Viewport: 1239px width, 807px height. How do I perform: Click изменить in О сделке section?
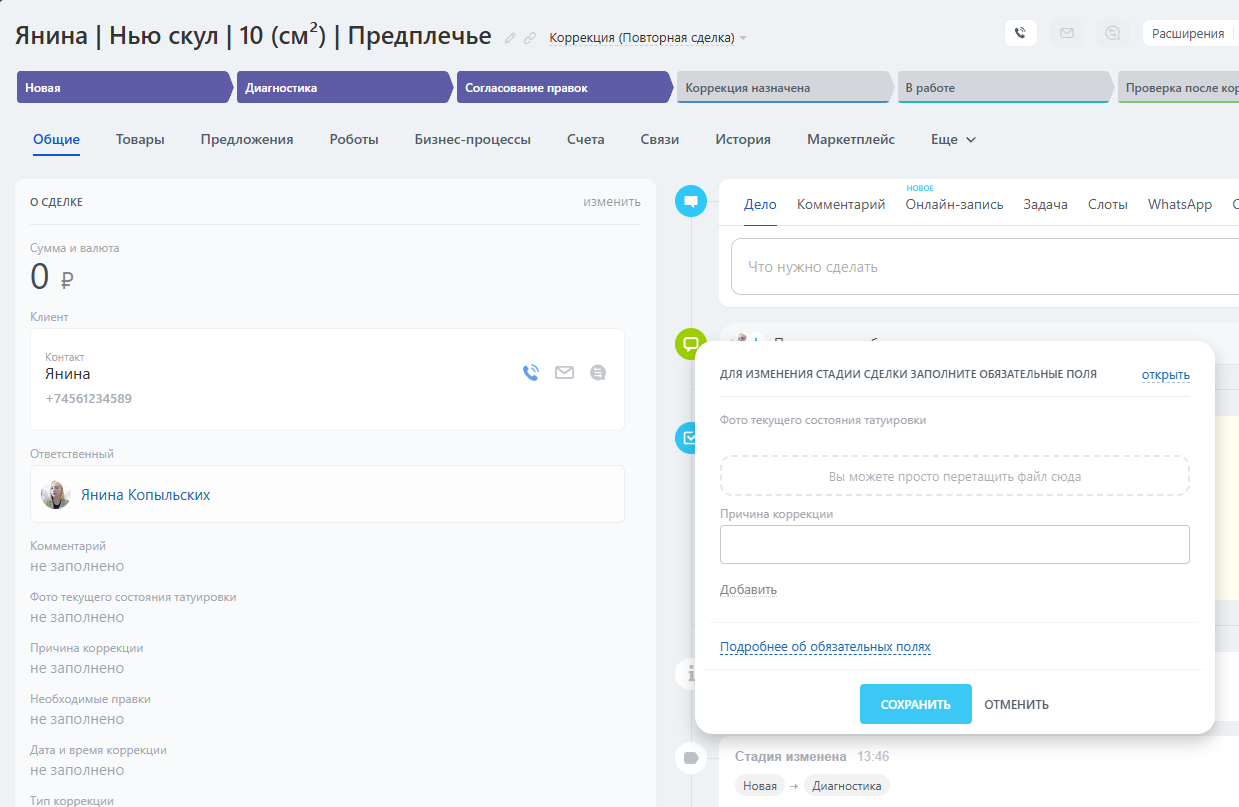click(x=611, y=202)
